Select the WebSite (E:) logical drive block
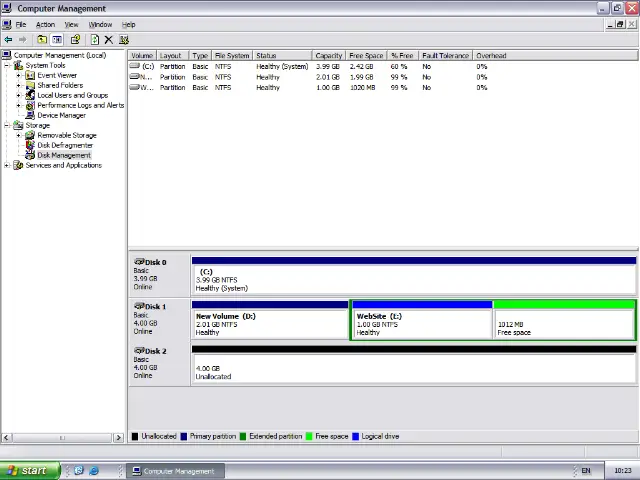 pyautogui.click(x=422, y=320)
